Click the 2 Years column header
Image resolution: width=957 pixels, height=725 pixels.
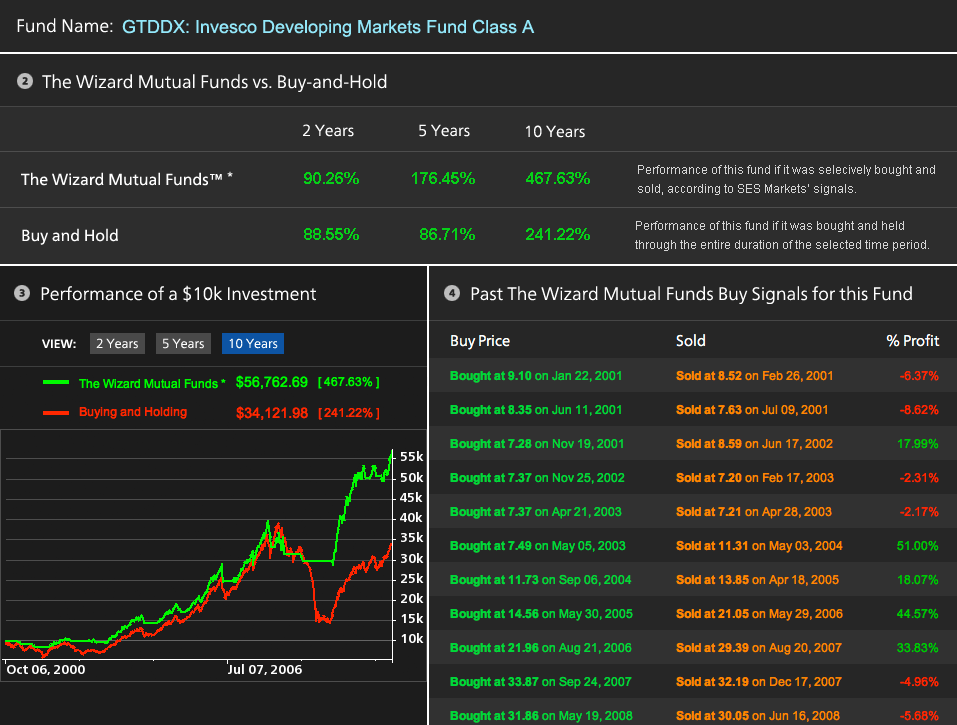click(328, 131)
